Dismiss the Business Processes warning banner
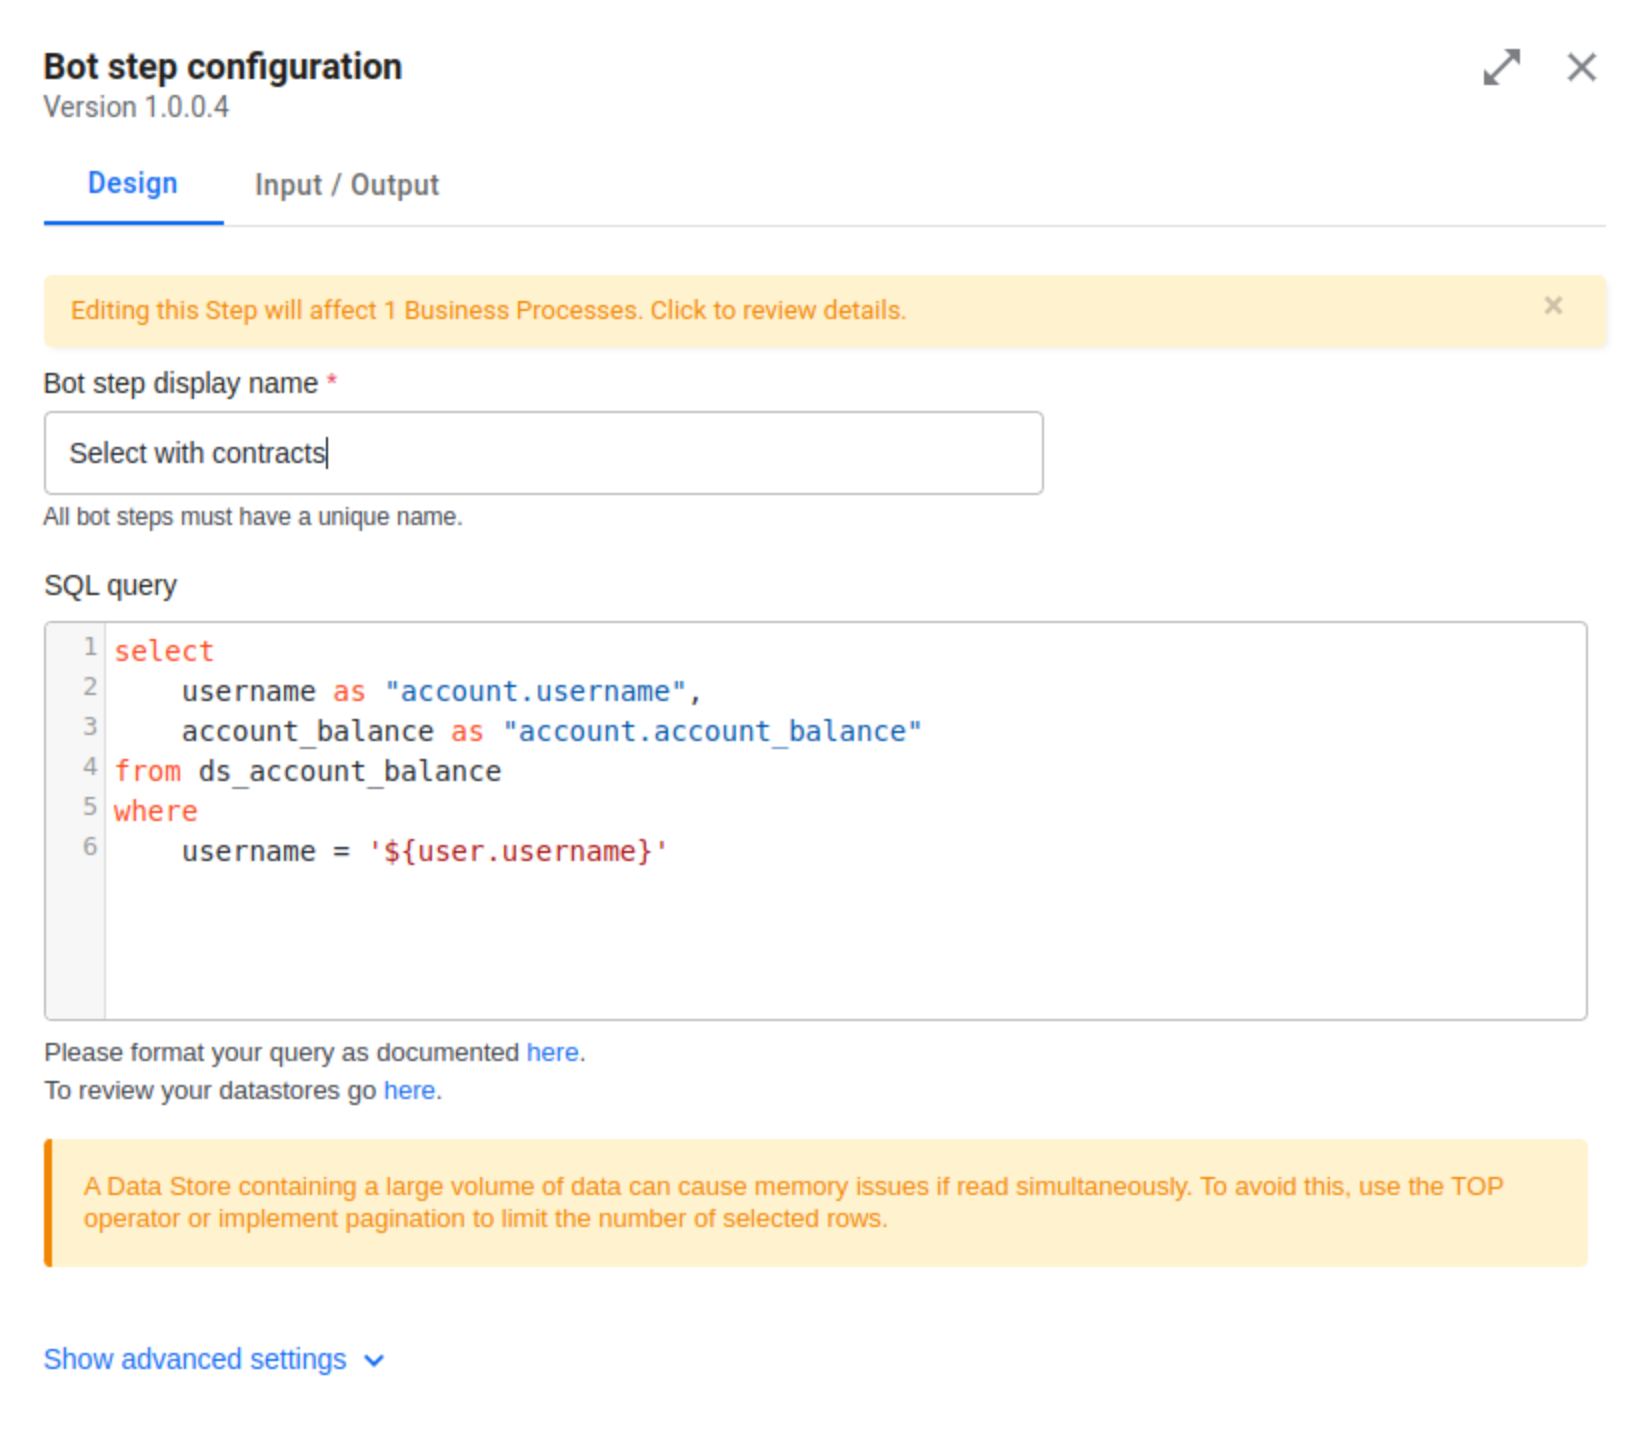Screen dimensions: 1642x1437 [x=1553, y=306]
